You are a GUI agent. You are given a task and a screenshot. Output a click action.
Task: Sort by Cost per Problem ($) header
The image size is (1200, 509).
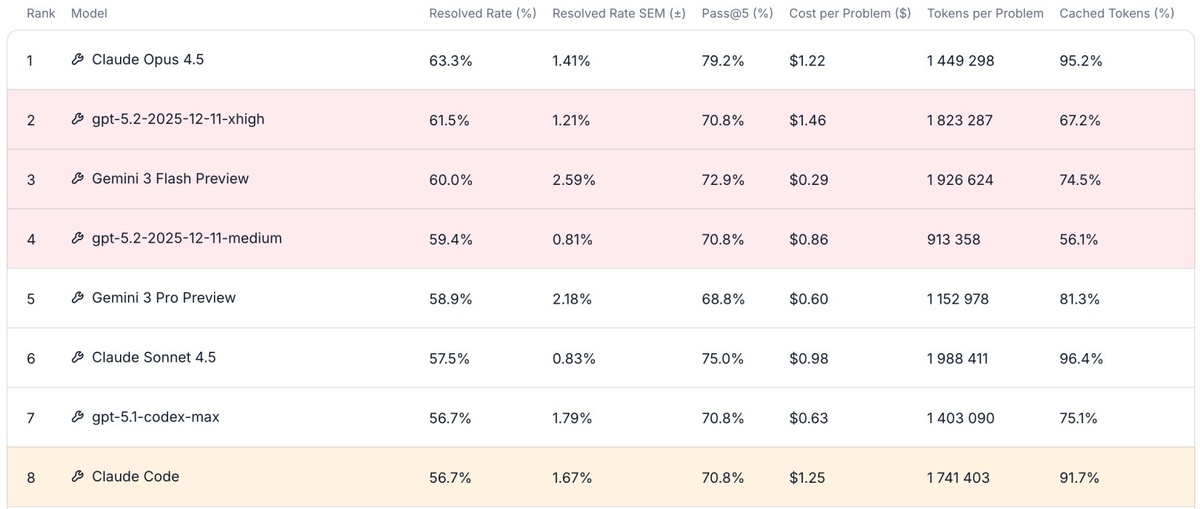(x=850, y=14)
